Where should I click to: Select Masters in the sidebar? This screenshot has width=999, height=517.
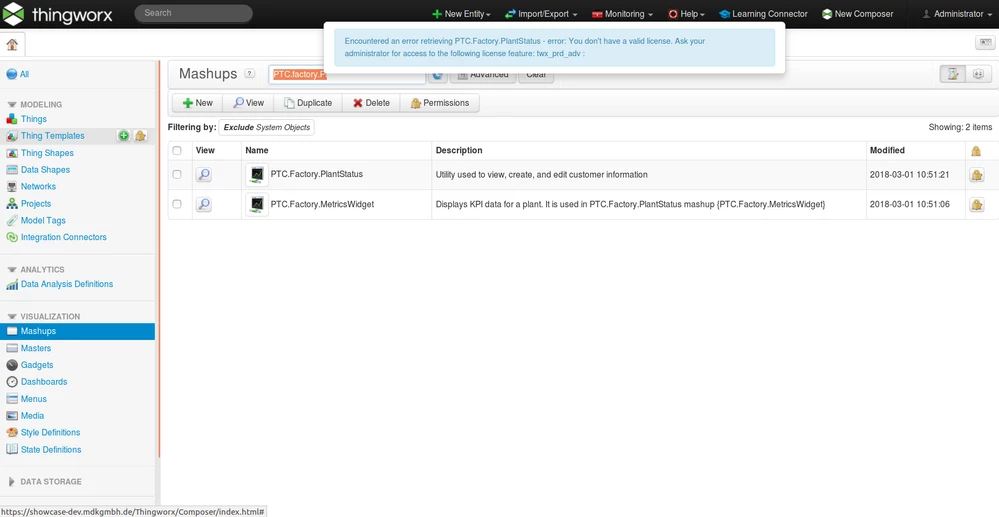(36, 348)
